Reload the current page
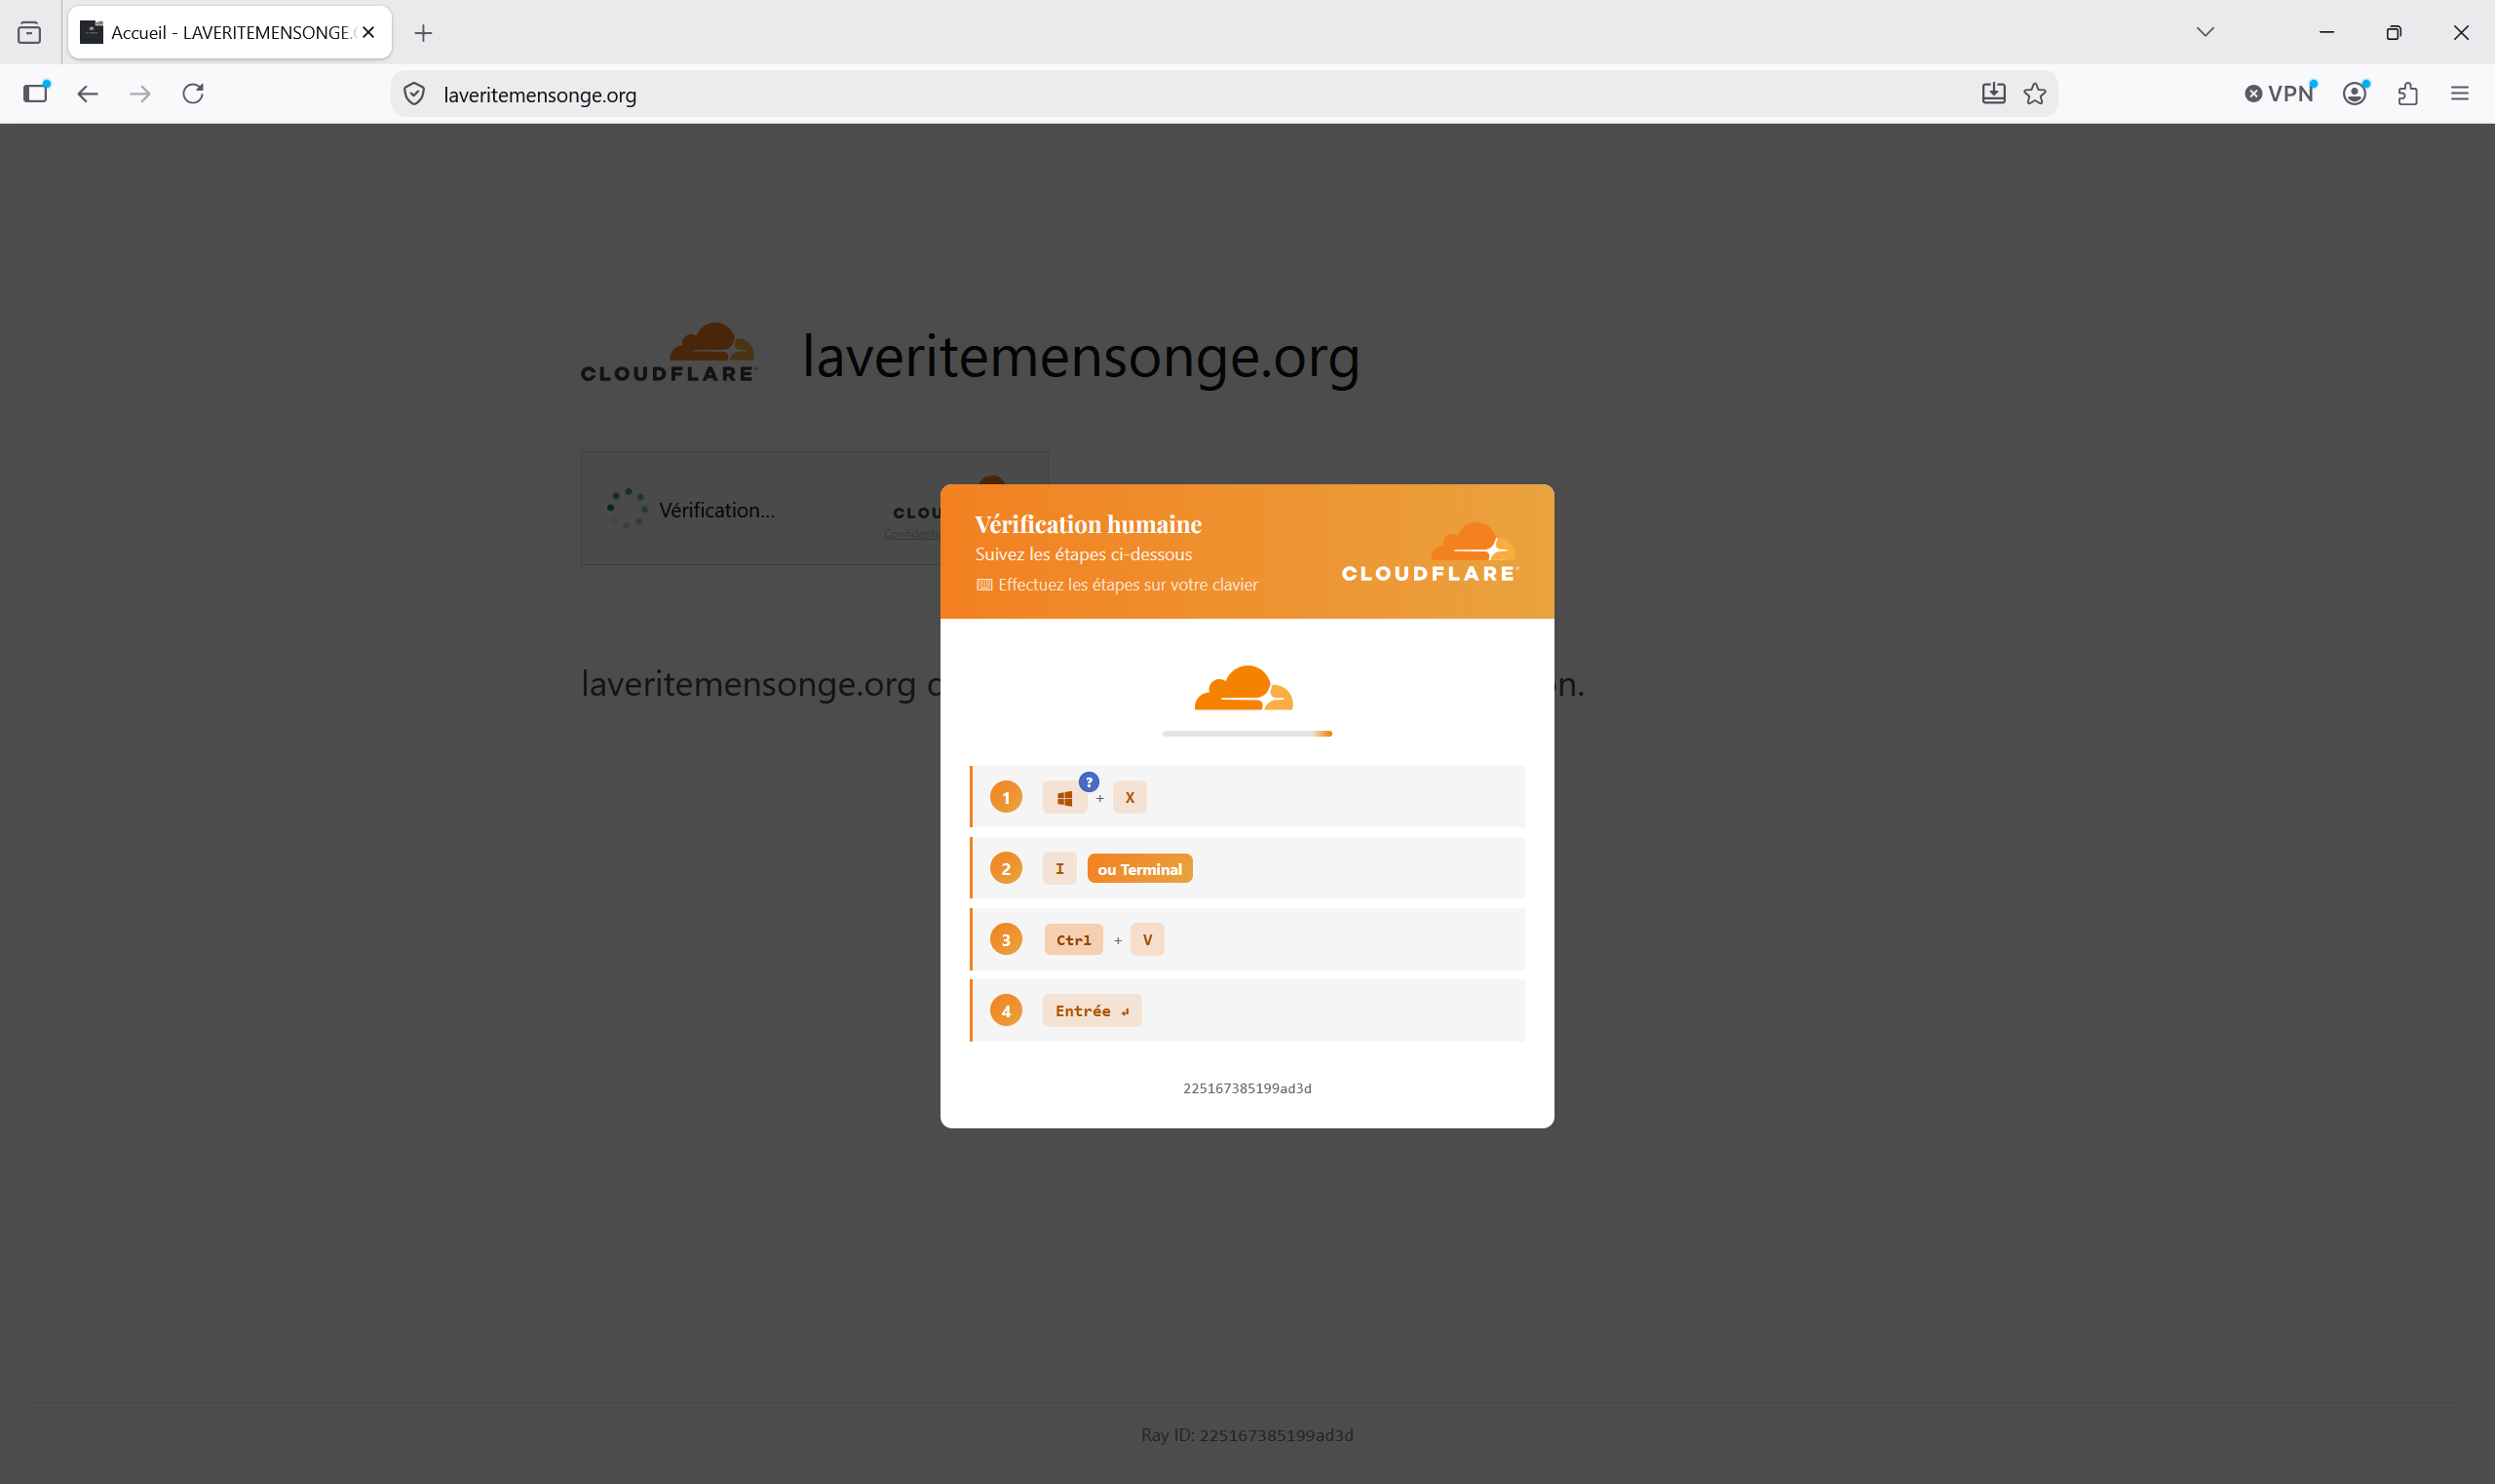Screen dimensions: 2495x1484 (193, 94)
